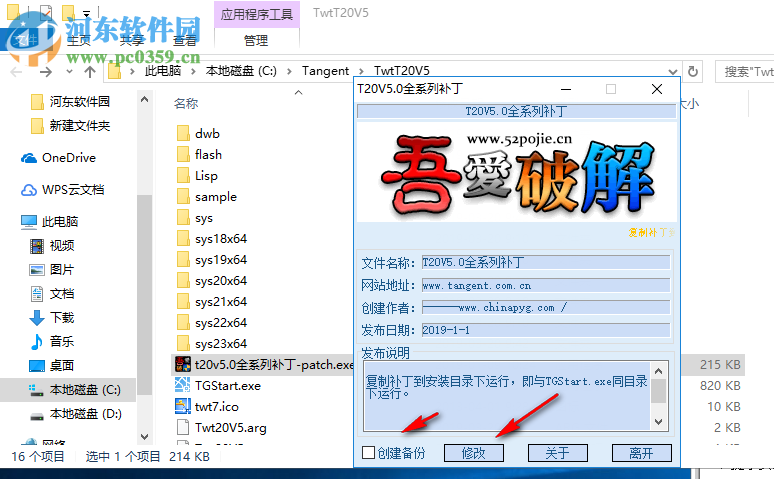Viewport: 774px width, 479px height.
Task: Check the 创建备份 checkbox
Action: (x=368, y=452)
